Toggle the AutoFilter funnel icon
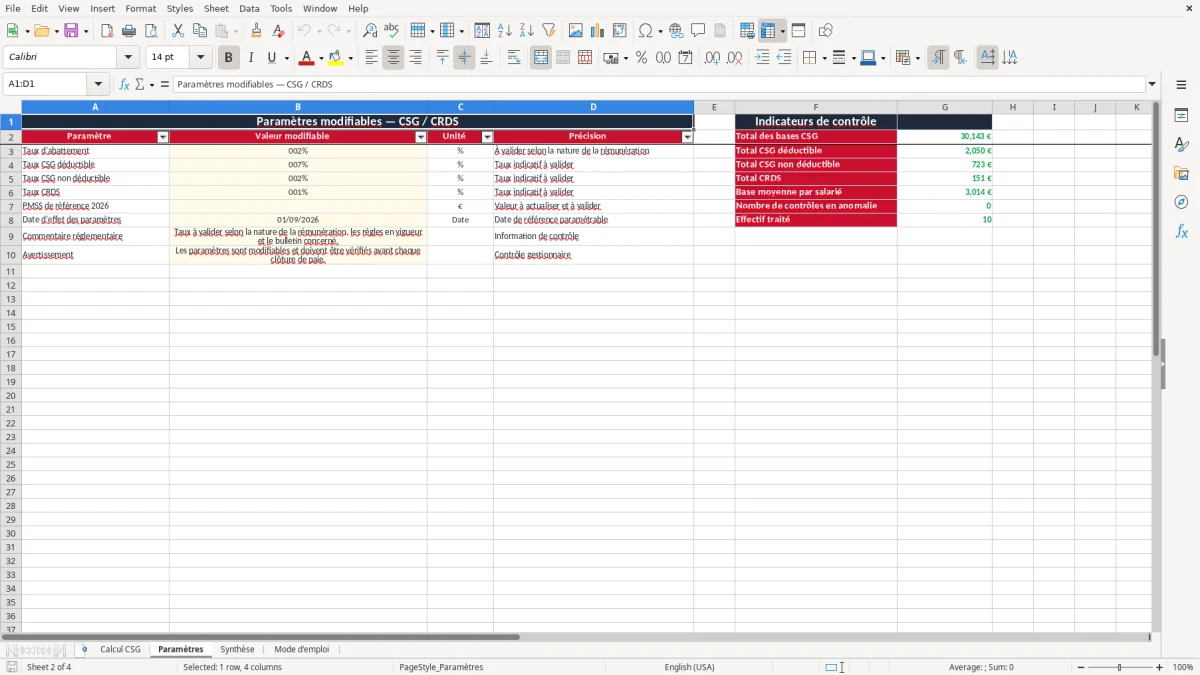 click(549, 31)
